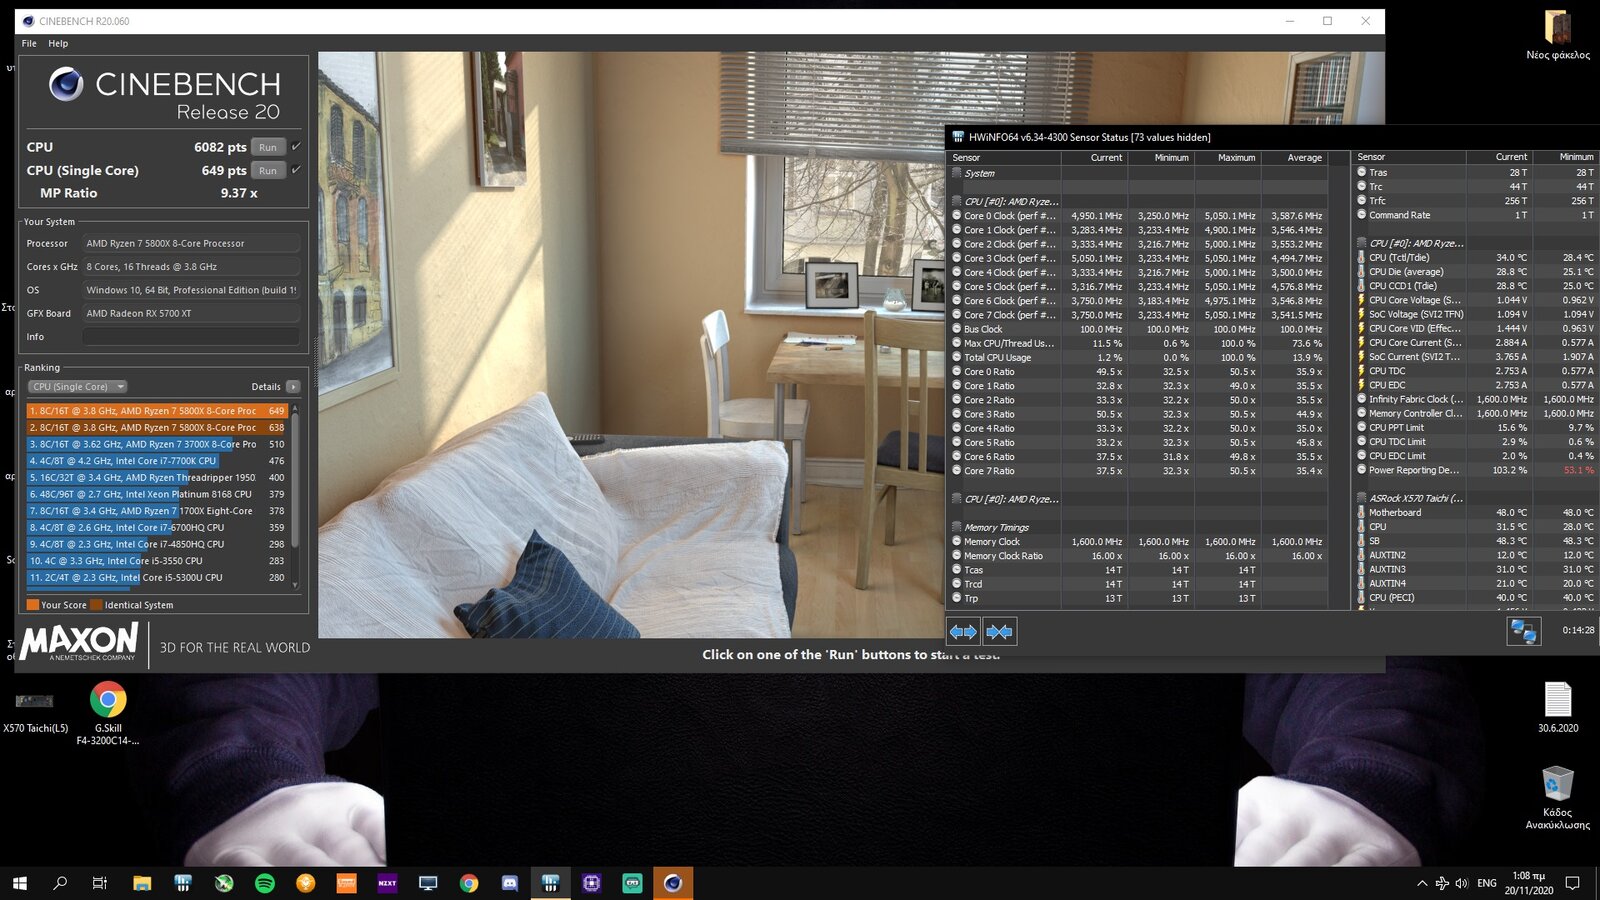This screenshot has width=1600, height=900.
Task: Switch to Cinebench taskbar icon
Action: [x=673, y=883]
